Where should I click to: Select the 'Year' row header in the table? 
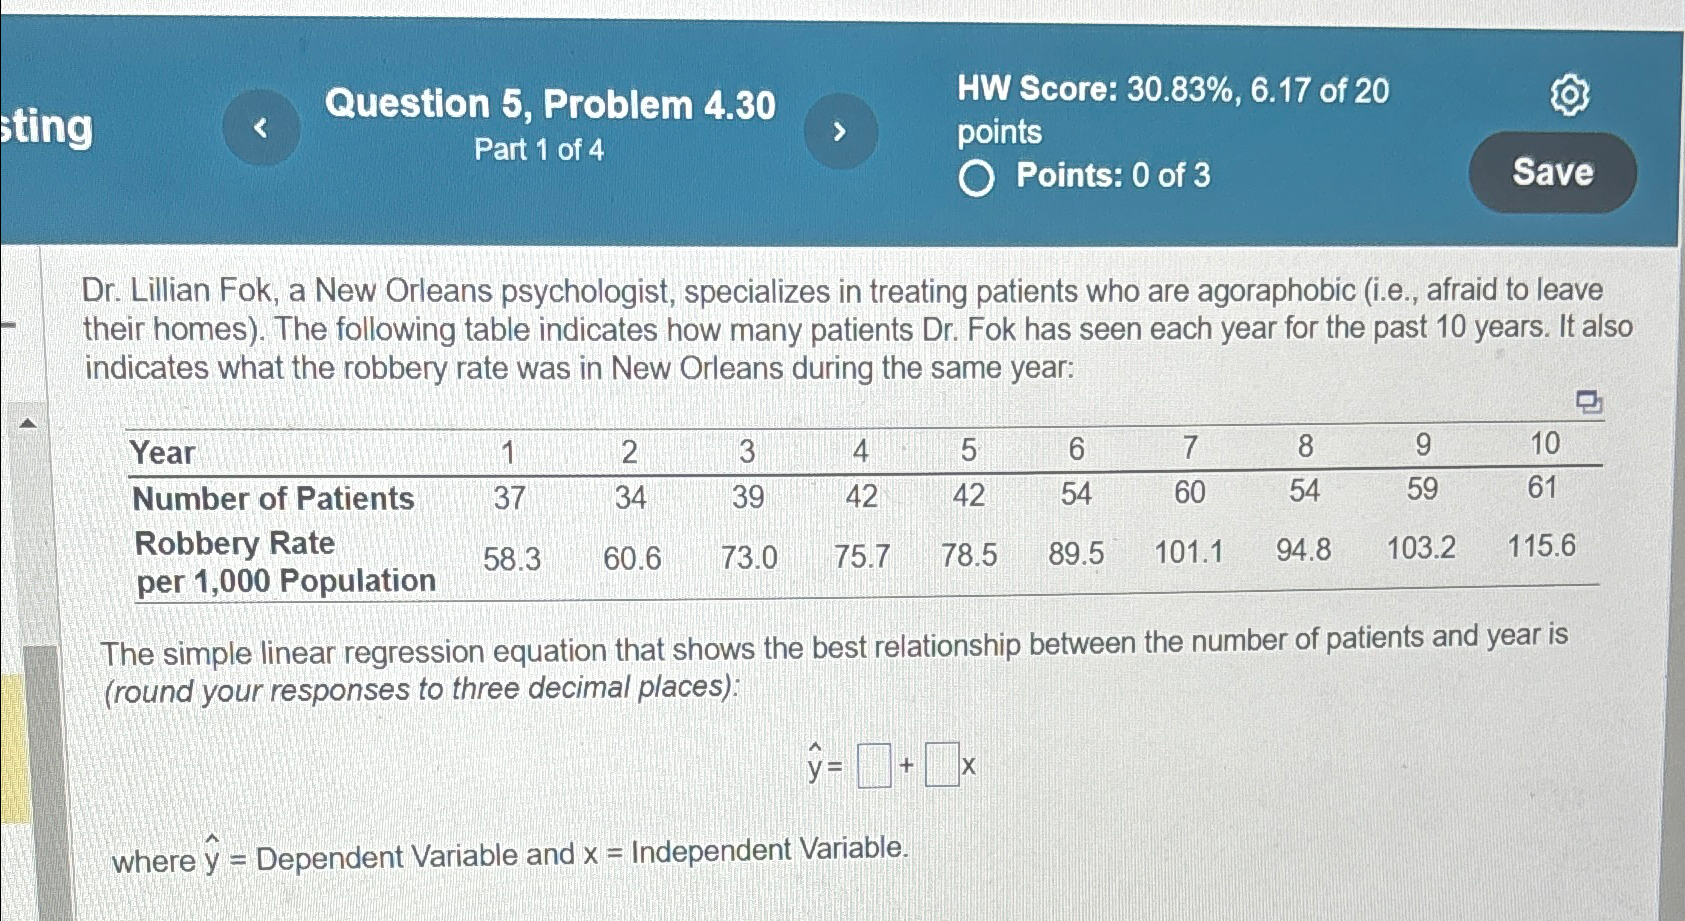(x=163, y=452)
